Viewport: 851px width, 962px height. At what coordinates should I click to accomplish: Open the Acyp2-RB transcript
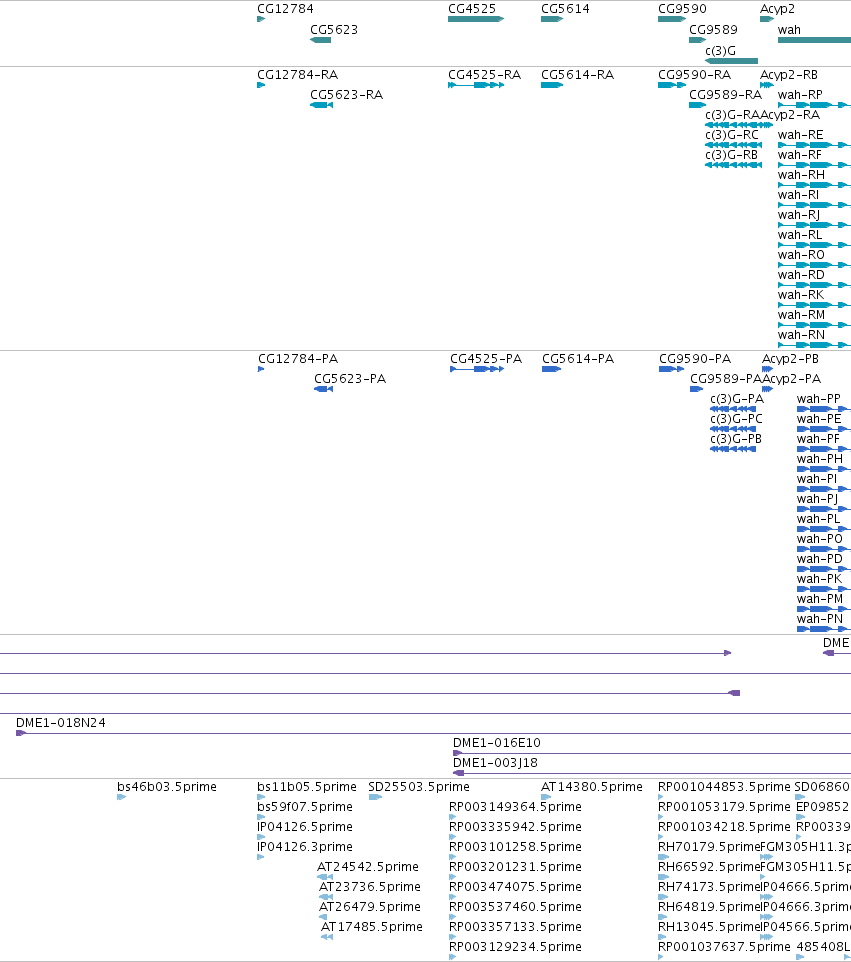(x=788, y=75)
